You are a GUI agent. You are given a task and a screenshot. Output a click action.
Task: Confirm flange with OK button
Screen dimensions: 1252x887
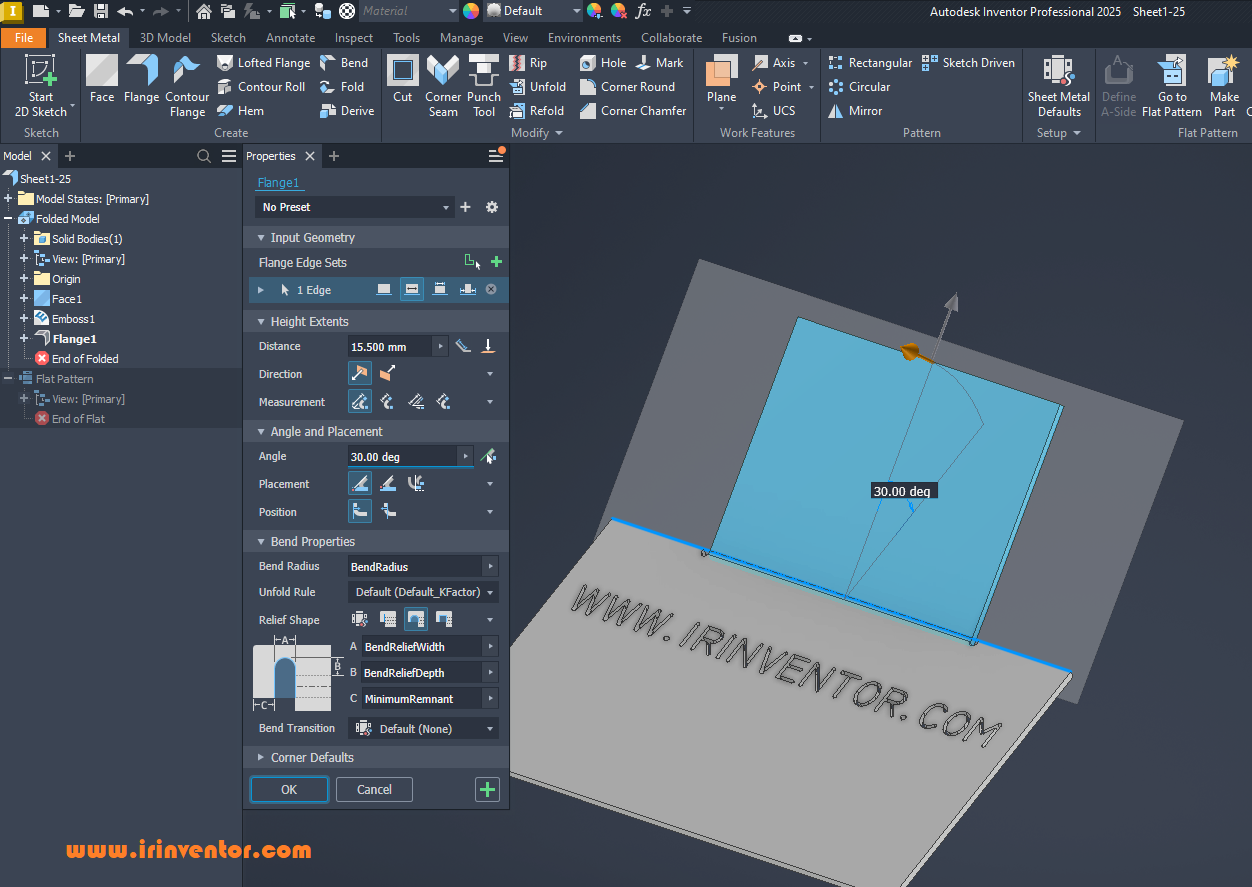point(289,789)
